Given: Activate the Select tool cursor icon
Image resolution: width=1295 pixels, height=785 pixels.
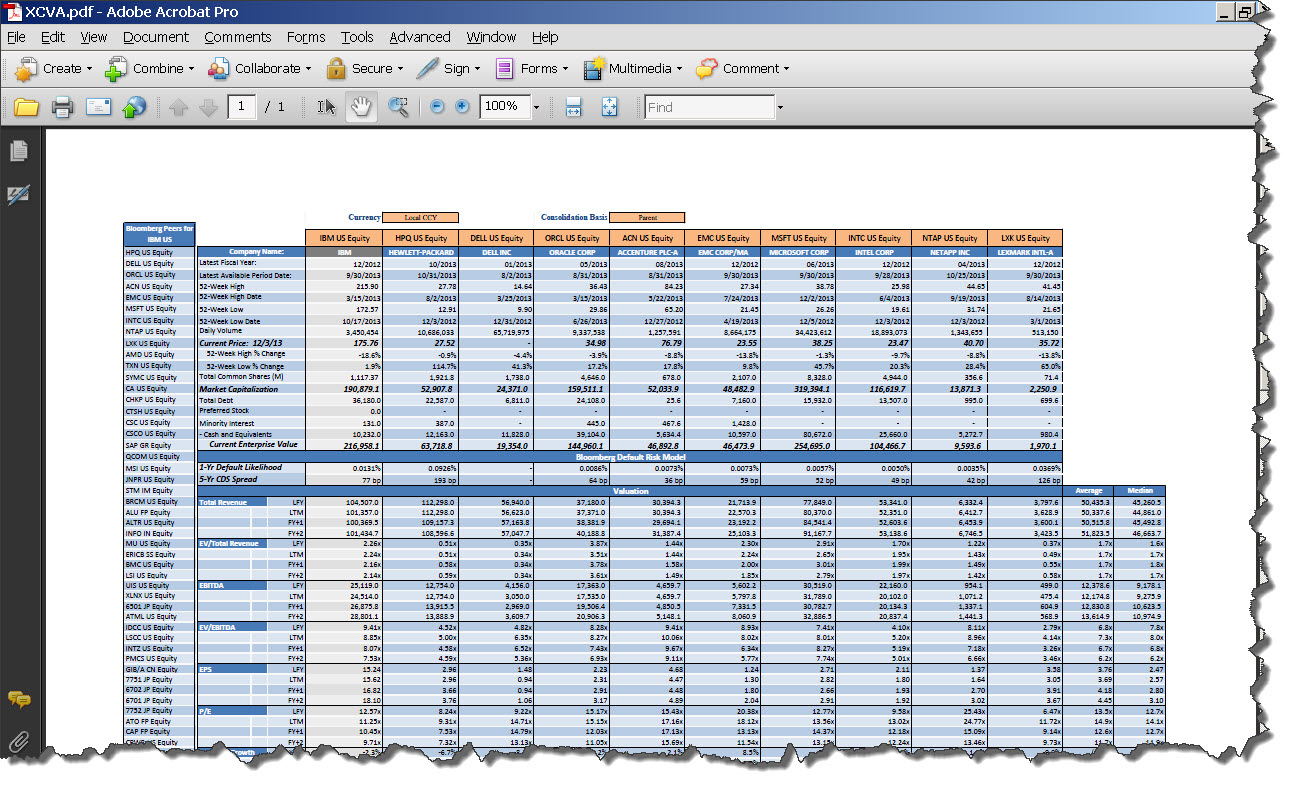Looking at the screenshot, I should click(326, 107).
